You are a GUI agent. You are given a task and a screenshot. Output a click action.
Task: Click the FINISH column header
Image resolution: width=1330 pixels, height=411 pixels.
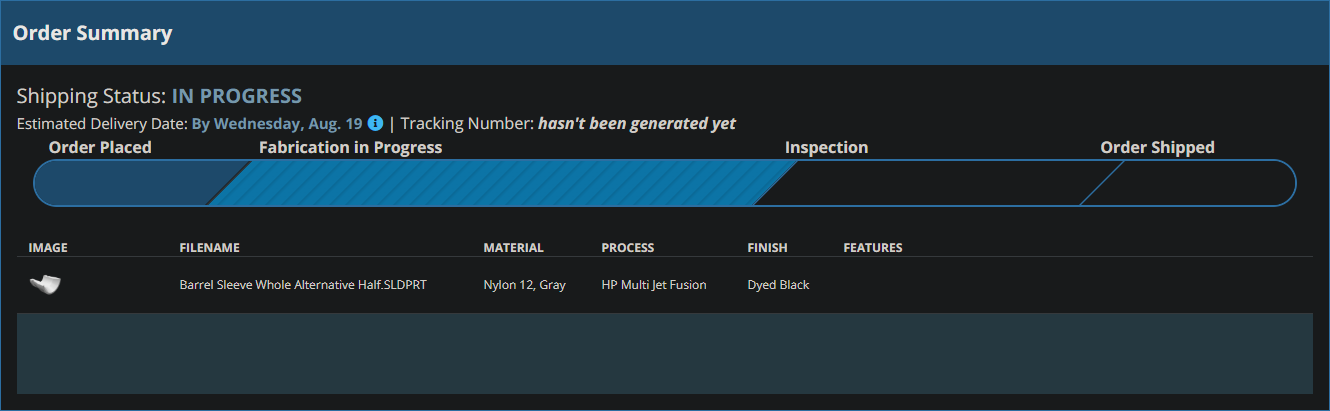pos(768,248)
